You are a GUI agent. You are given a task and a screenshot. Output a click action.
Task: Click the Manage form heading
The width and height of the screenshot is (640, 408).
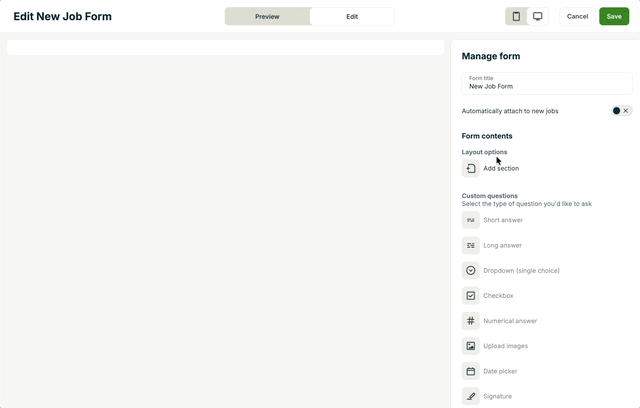pyautogui.click(x=491, y=56)
